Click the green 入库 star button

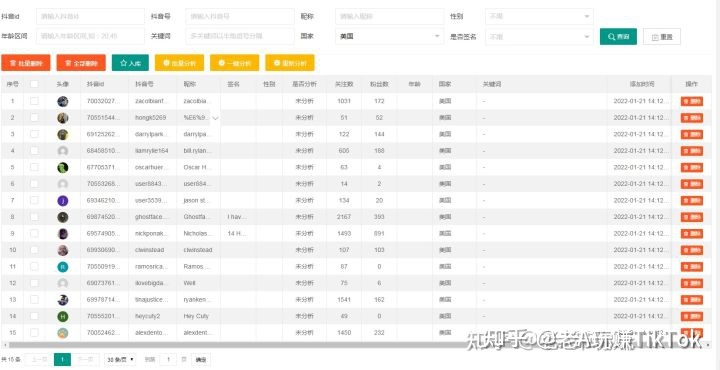point(130,63)
